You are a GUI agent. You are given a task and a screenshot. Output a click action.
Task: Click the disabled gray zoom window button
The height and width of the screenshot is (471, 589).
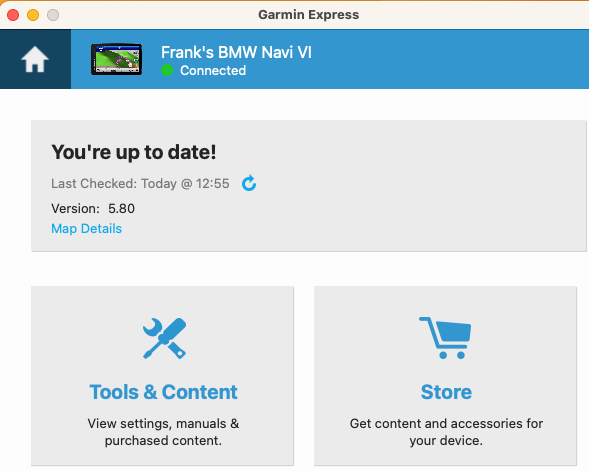click(x=53, y=15)
